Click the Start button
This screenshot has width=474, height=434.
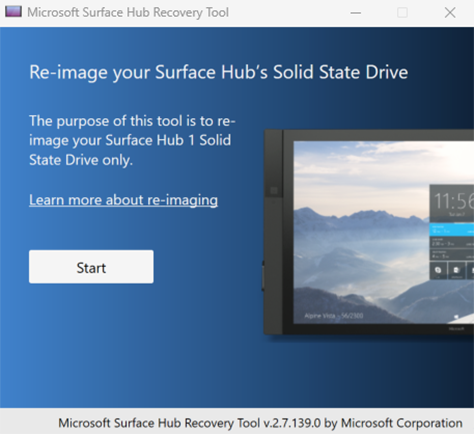point(91,267)
